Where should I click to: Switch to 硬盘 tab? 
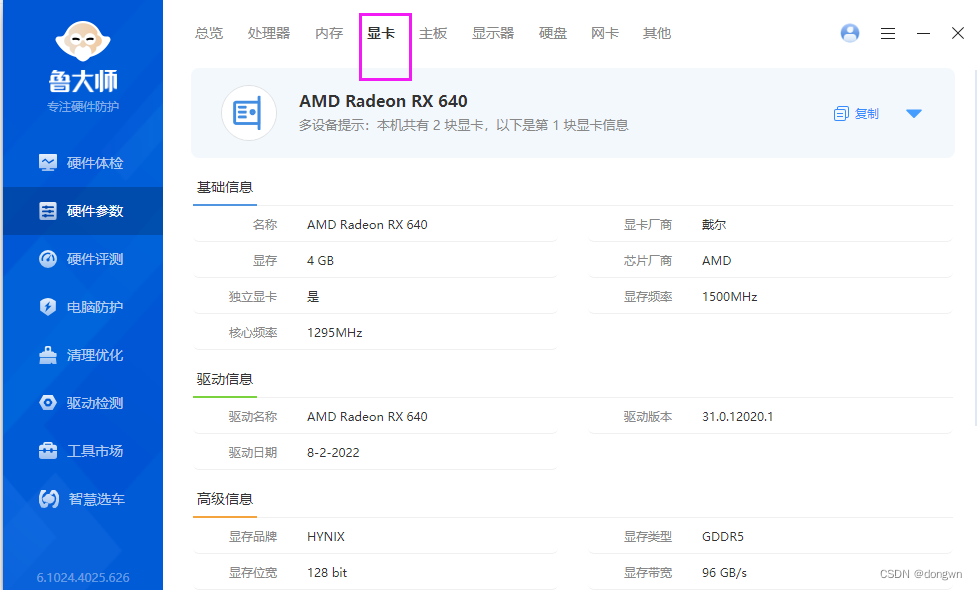pos(553,33)
